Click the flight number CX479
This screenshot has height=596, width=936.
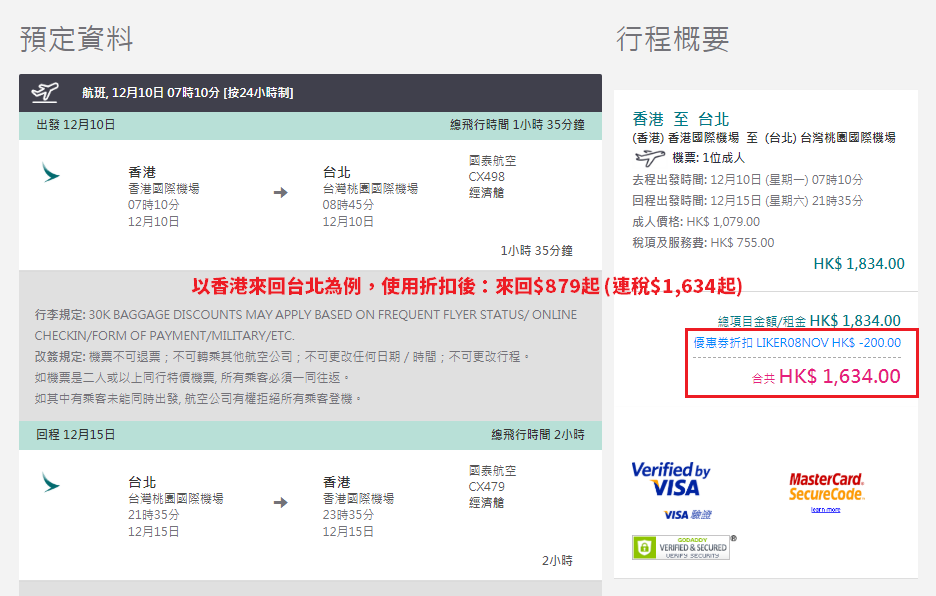[x=487, y=487]
